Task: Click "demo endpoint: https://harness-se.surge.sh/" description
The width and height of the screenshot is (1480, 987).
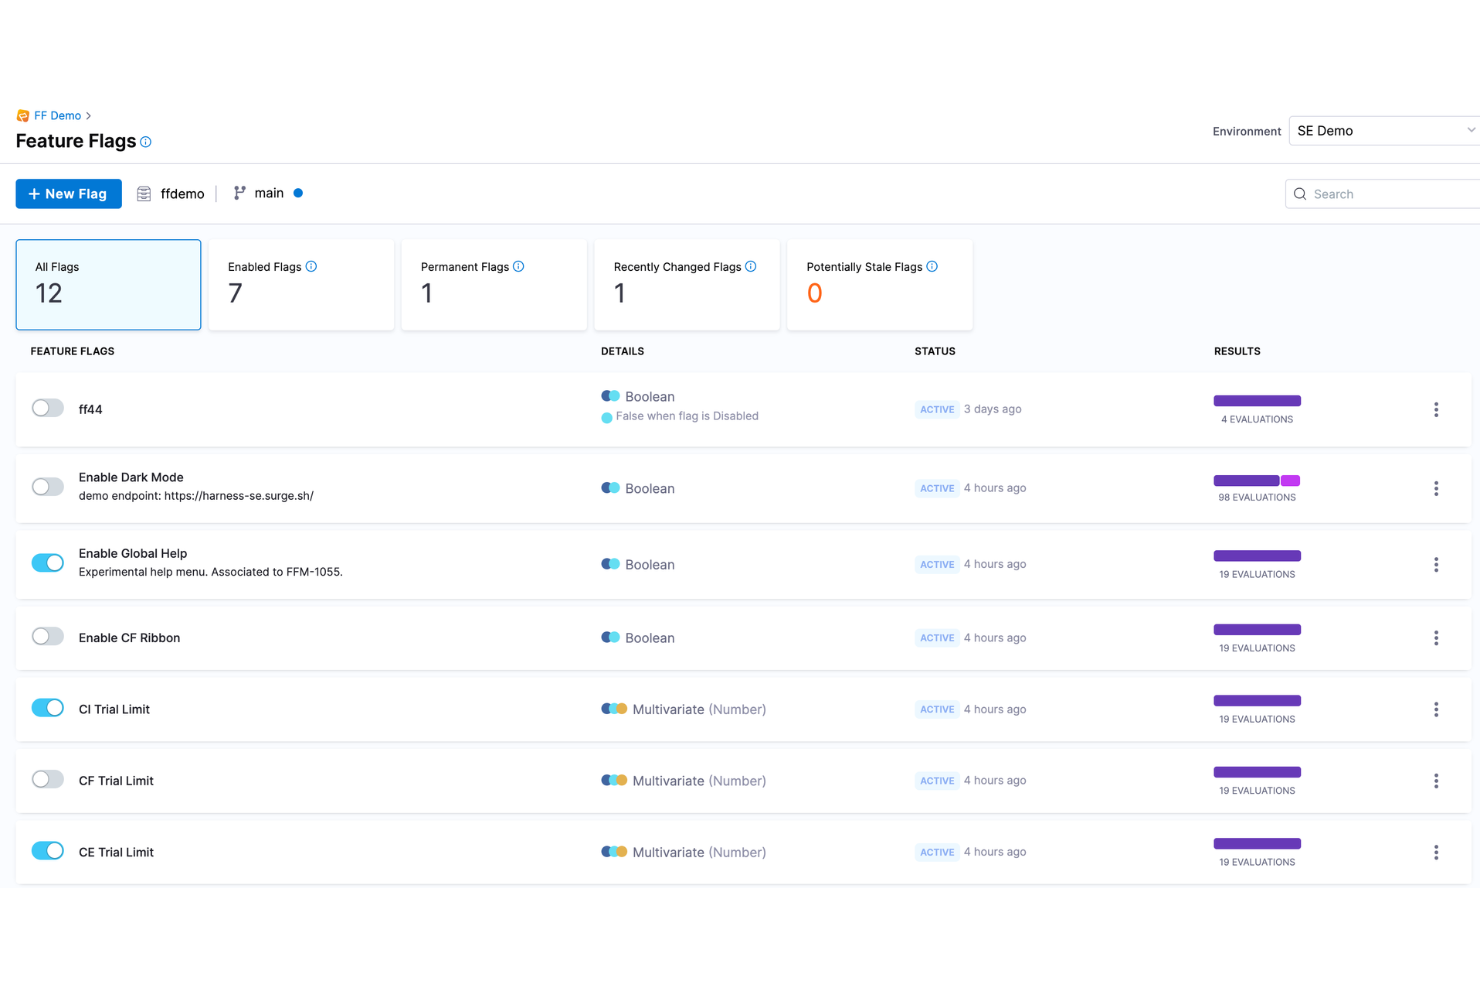Action: pyautogui.click(x=196, y=496)
